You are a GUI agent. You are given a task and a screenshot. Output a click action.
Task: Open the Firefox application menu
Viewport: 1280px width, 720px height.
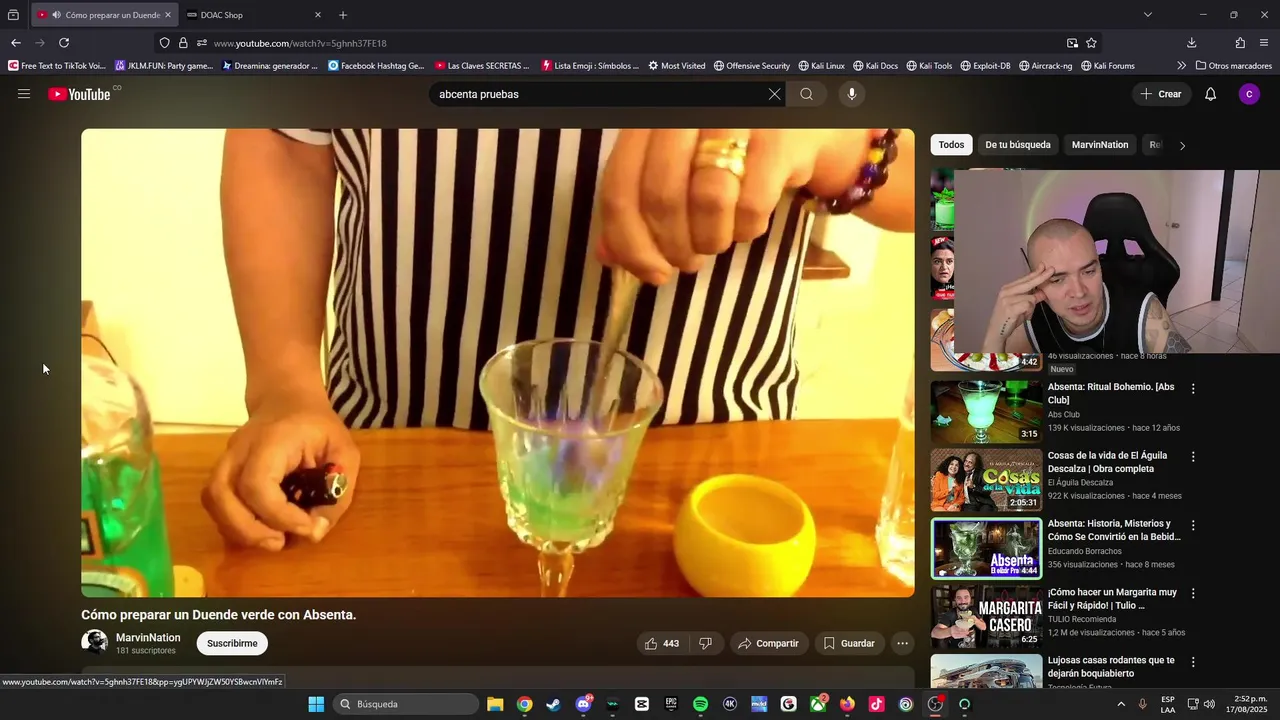tap(1265, 43)
